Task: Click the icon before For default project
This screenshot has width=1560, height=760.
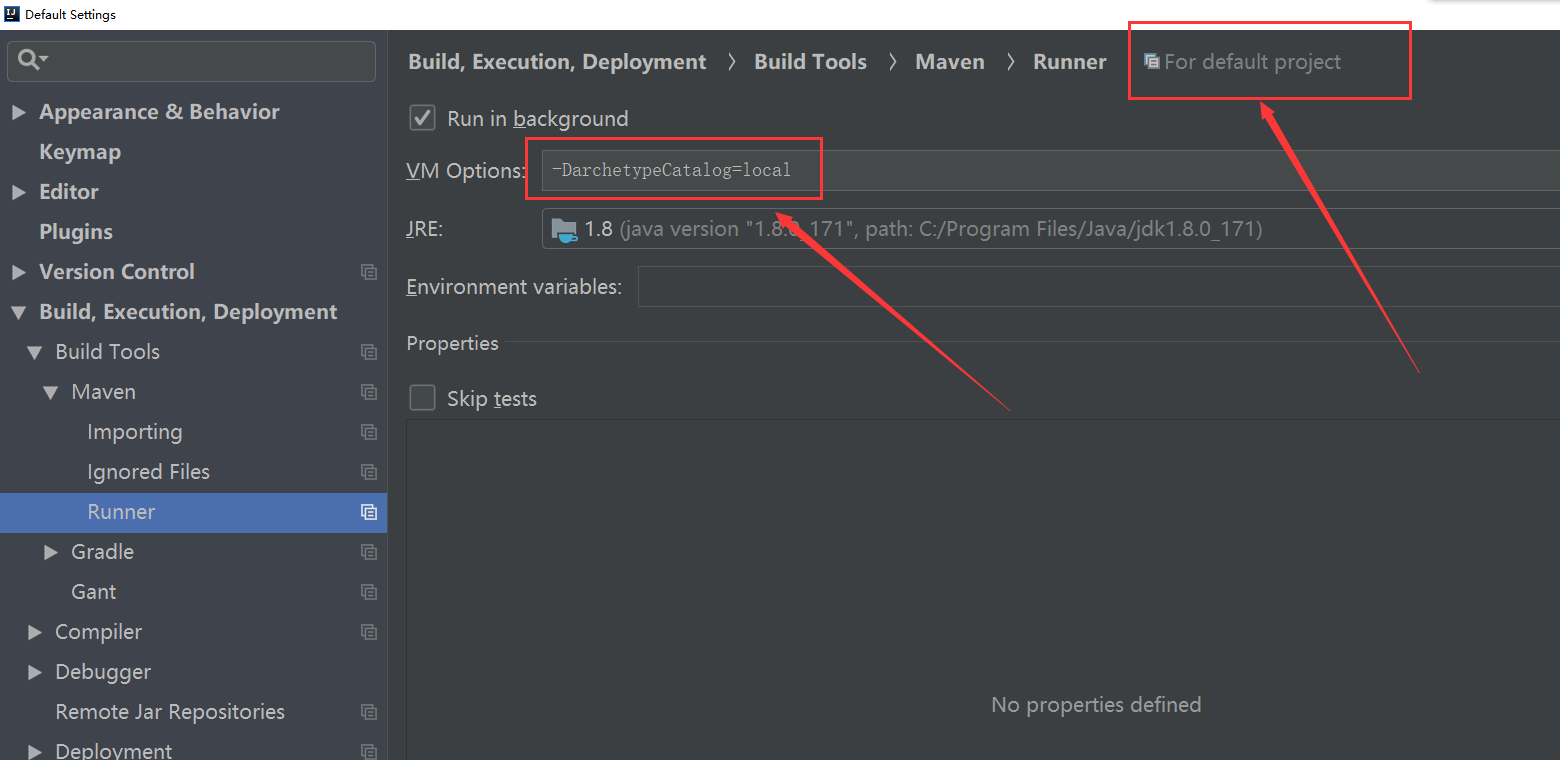Action: 1152,62
